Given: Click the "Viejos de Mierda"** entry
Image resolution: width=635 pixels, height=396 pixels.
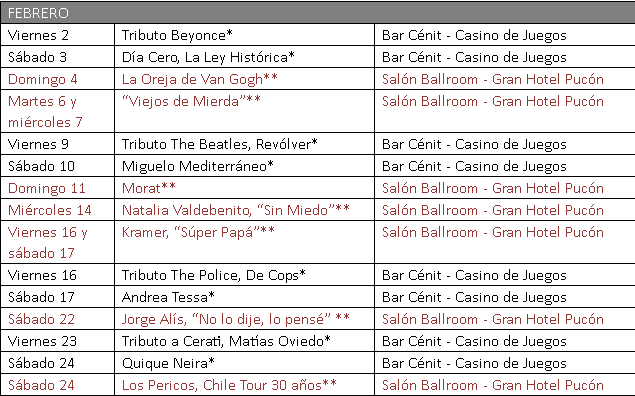Looking at the screenshot, I should pos(191,101).
